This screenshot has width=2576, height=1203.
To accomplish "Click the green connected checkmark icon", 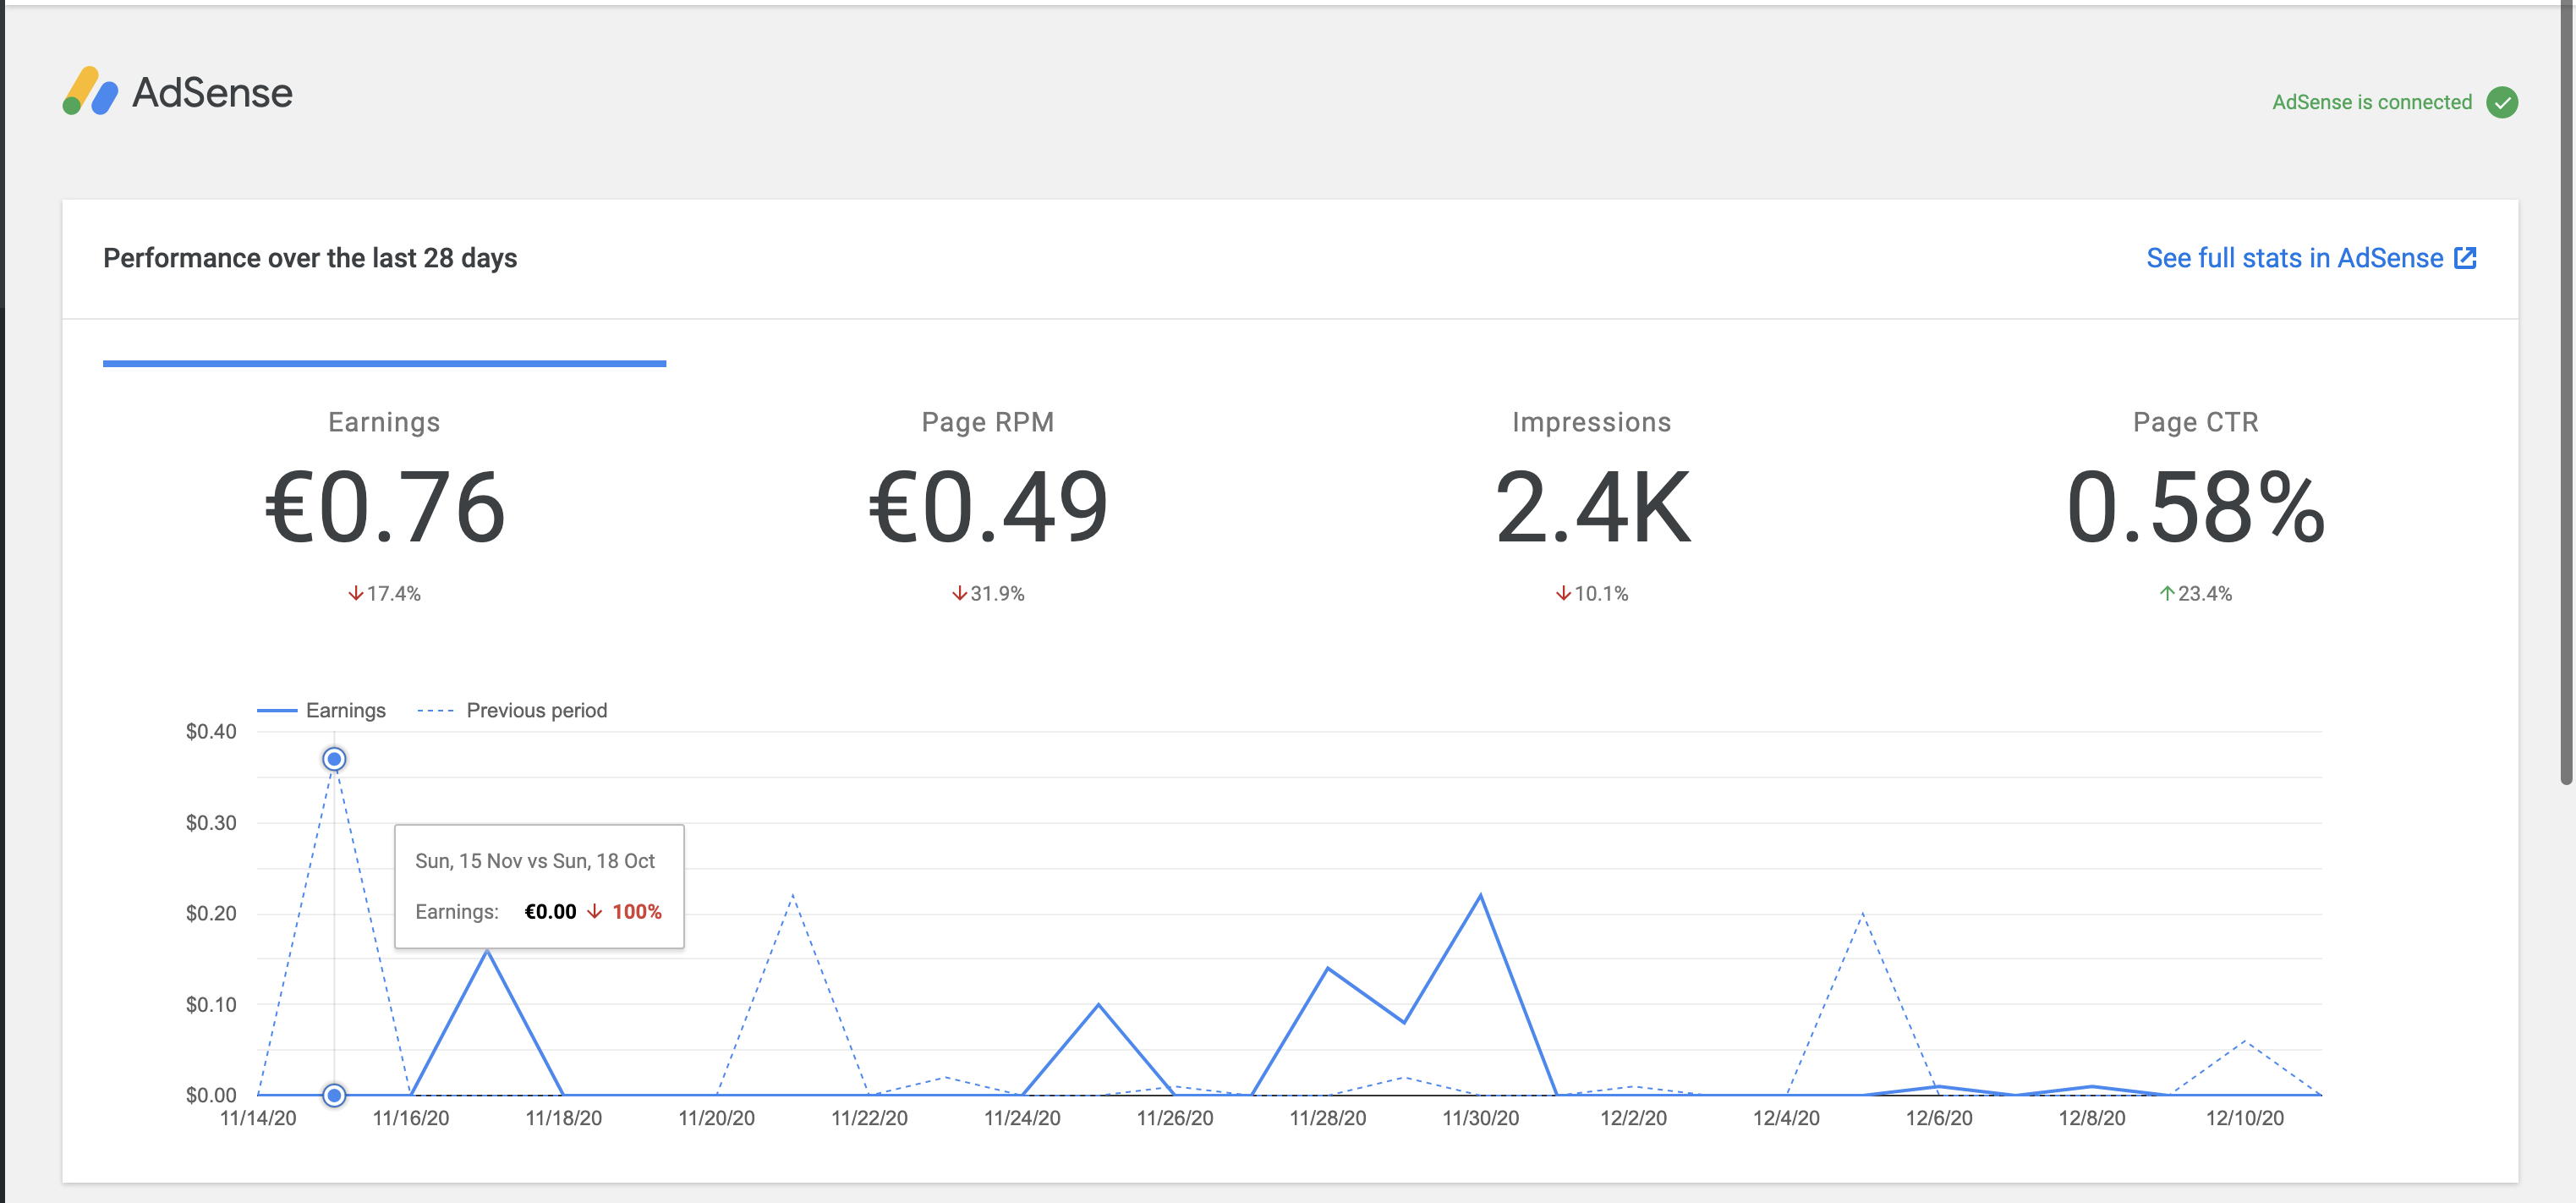I will [2503, 101].
